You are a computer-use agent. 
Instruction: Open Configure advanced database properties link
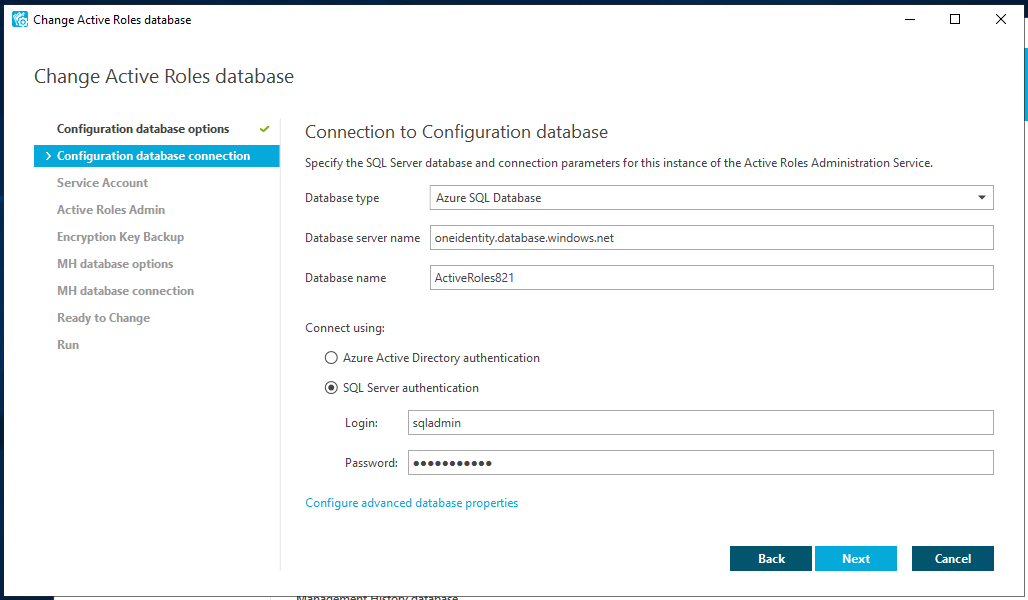tap(412, 503)
